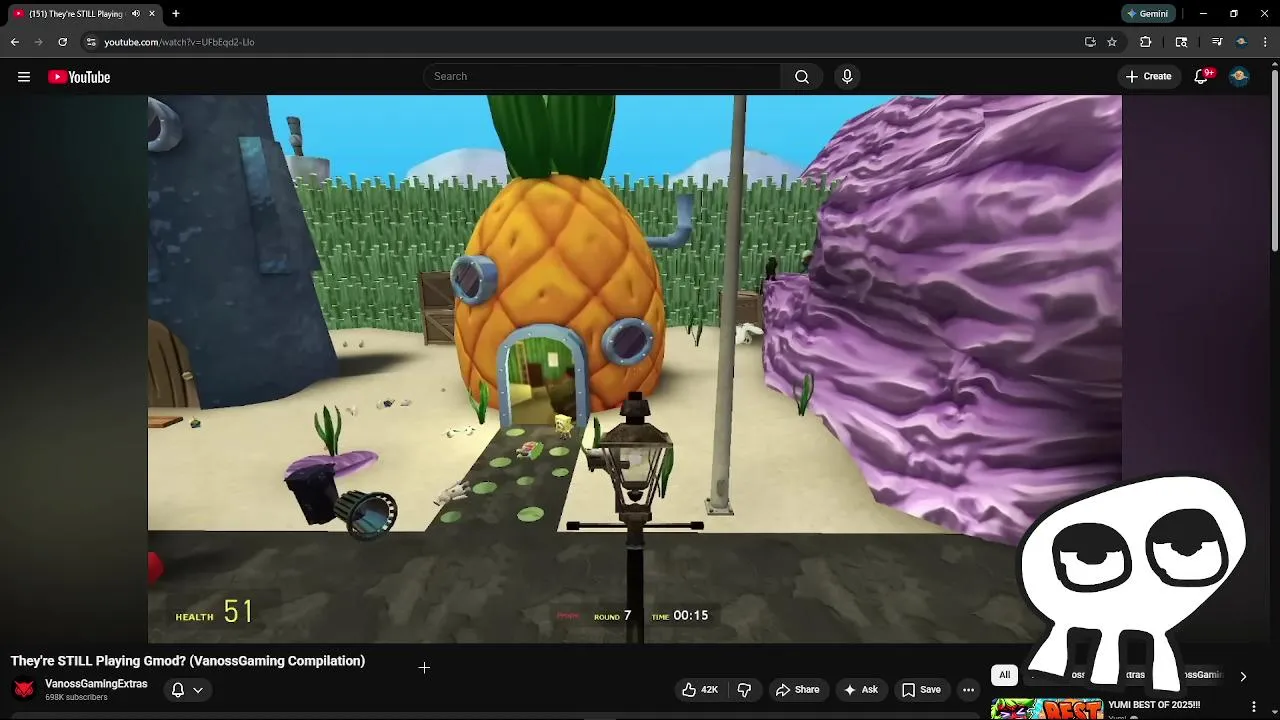Start voice search with microphone icon

[847, 77]
